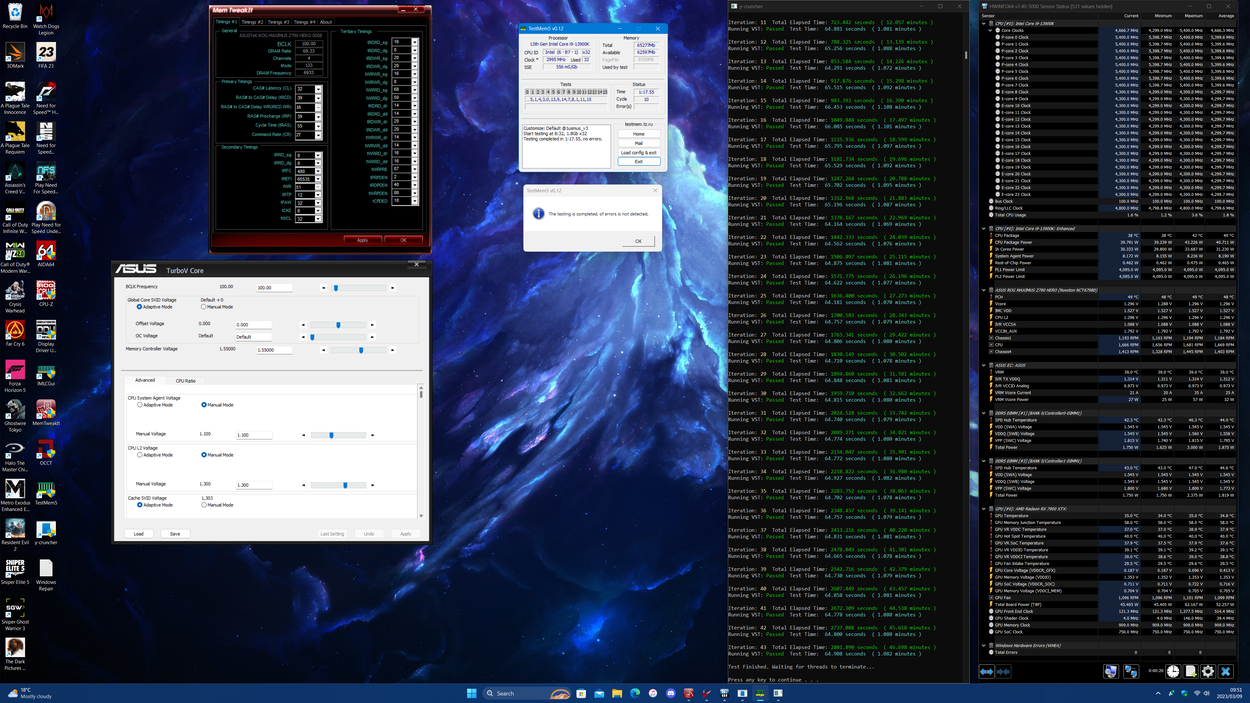Click the Memory Controller Voltage slider

358,350
